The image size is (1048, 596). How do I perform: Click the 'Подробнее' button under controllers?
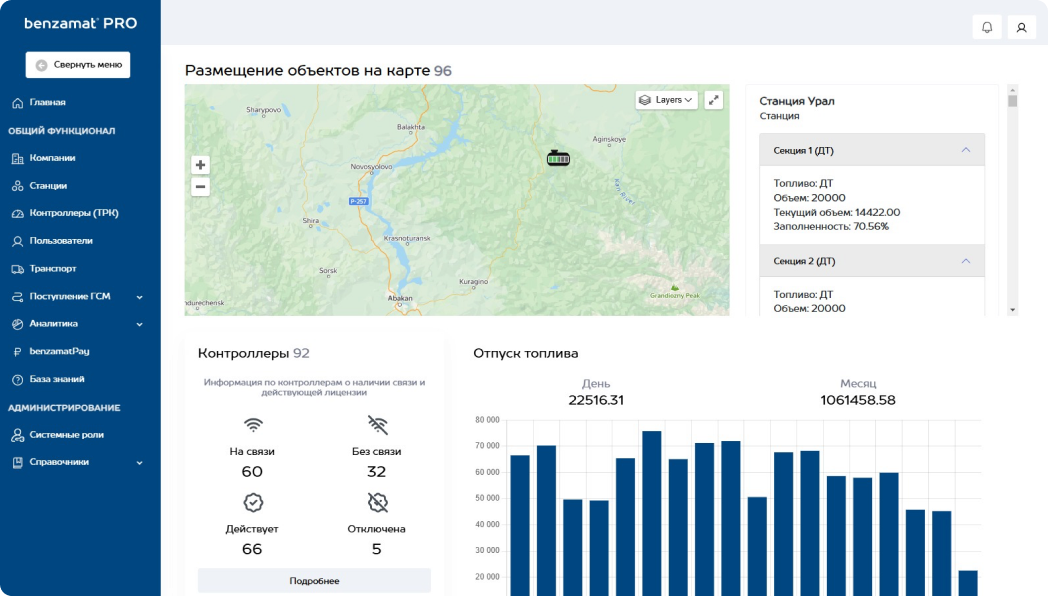pyautogui.click(x=314, y=581)
